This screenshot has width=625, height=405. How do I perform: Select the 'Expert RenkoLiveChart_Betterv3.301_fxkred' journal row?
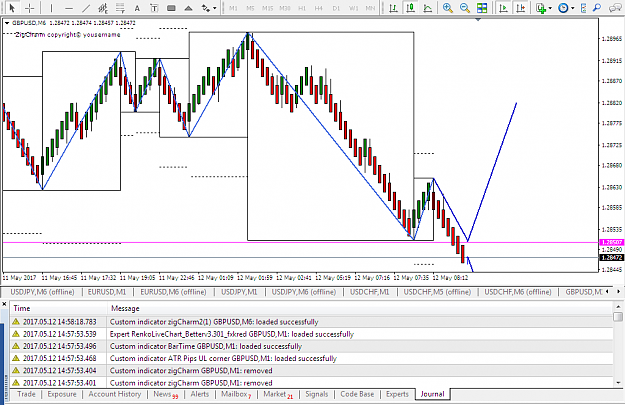point(311,334)
